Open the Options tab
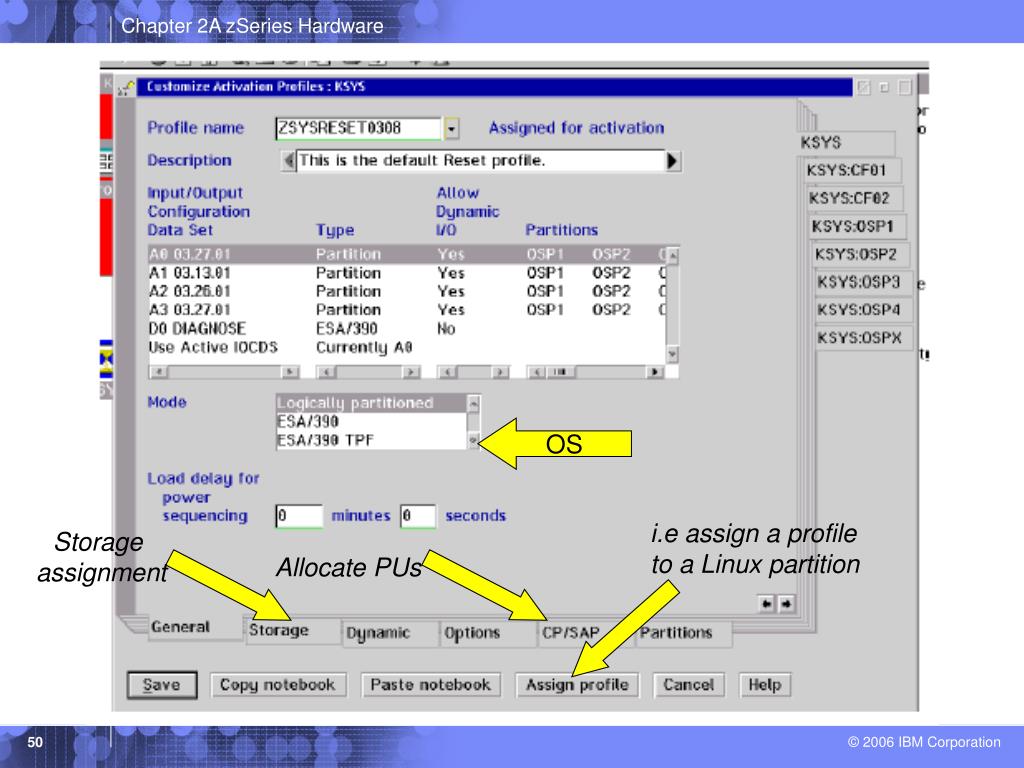 (472, 633)
